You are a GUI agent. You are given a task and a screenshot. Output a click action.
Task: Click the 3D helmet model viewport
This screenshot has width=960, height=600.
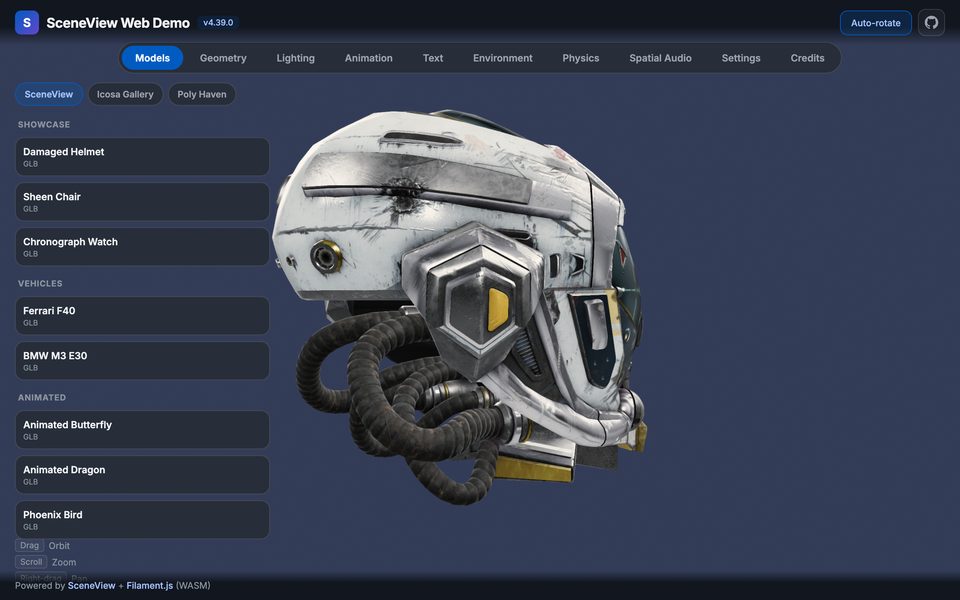459,306
